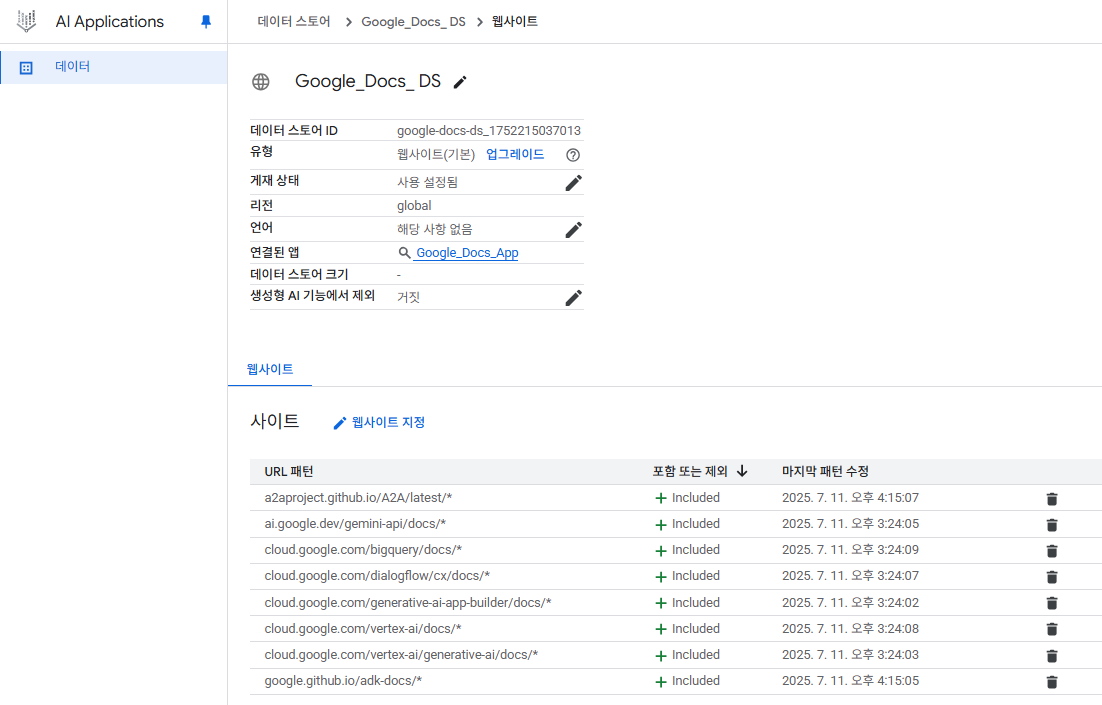The height and width of the screenshot is (705, 1102).
Task: Delete generative-ai-app-builder/docs/* pattern
Action: click(1052, 603)
